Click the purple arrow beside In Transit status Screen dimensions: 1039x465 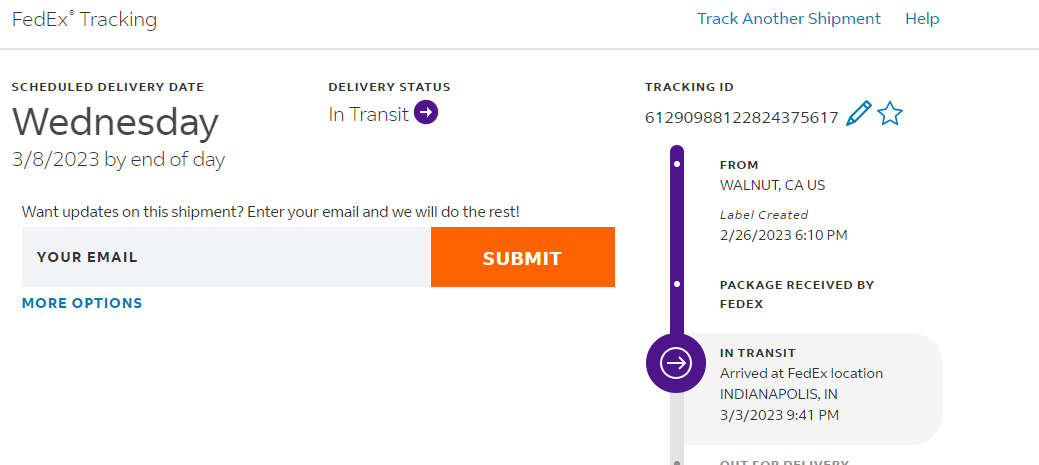(x=426, y=113)
